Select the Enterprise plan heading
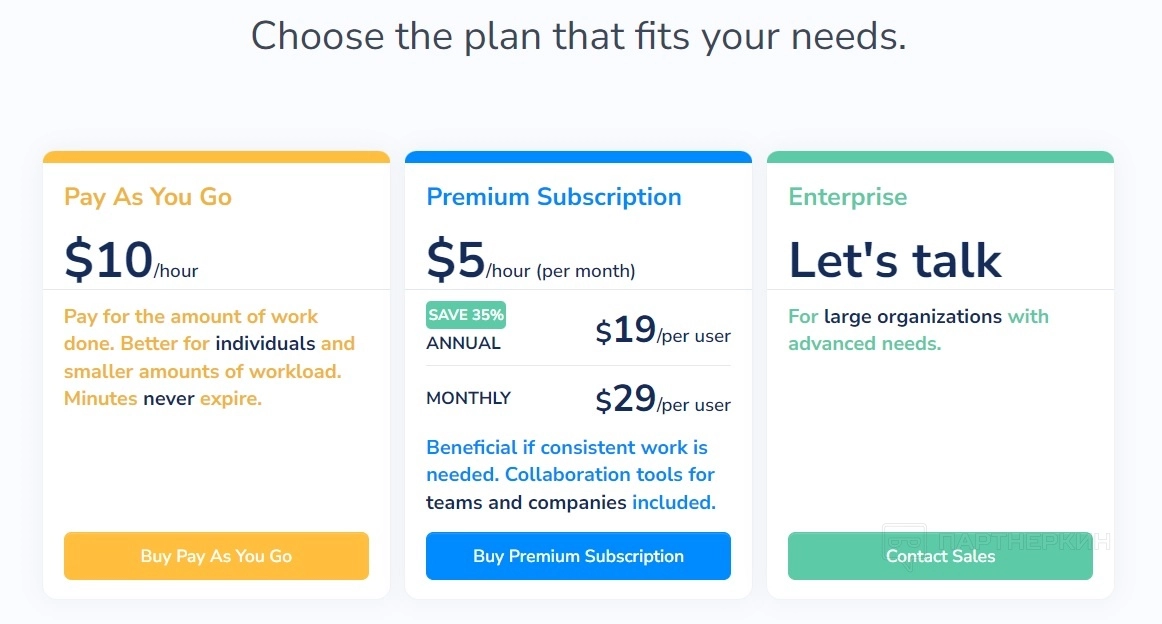1162x624 pixels. [x=848, y=197]
